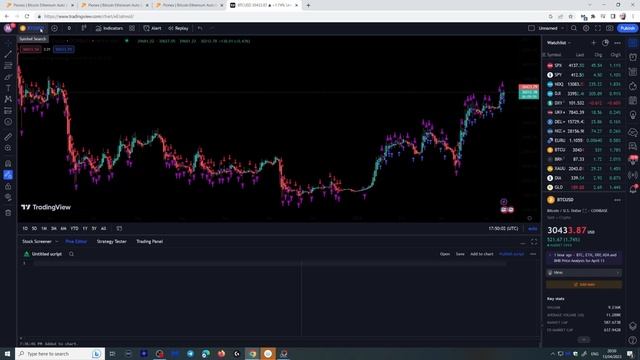Viewport: 640px width, 360px height.
Task: Select the GLD row in the watchlist
Action: click(584, 187)
